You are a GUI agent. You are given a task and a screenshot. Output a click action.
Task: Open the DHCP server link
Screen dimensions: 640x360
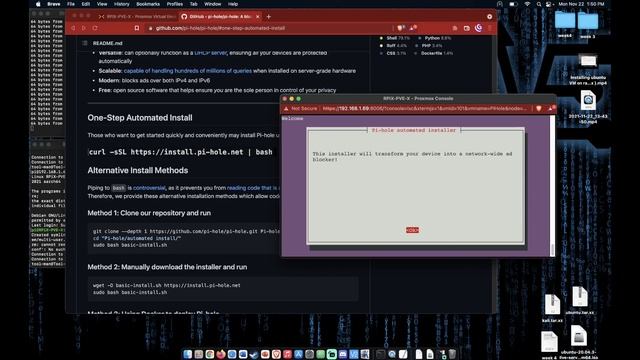(210, 53)
